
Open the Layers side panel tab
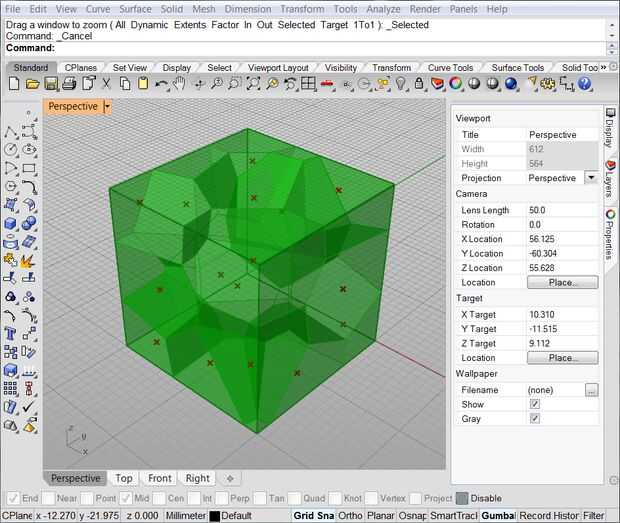[x=610, y=178]
